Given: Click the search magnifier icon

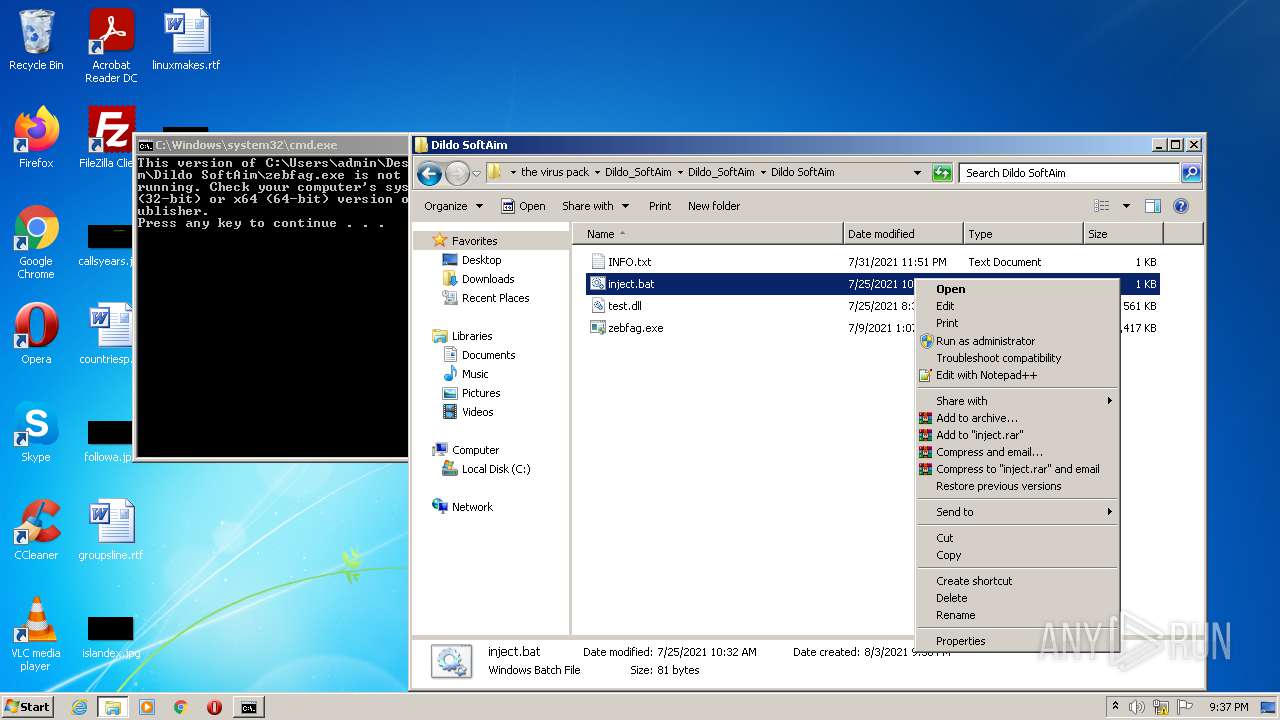Looking at the screenshot, I should tap(1190, 173).
